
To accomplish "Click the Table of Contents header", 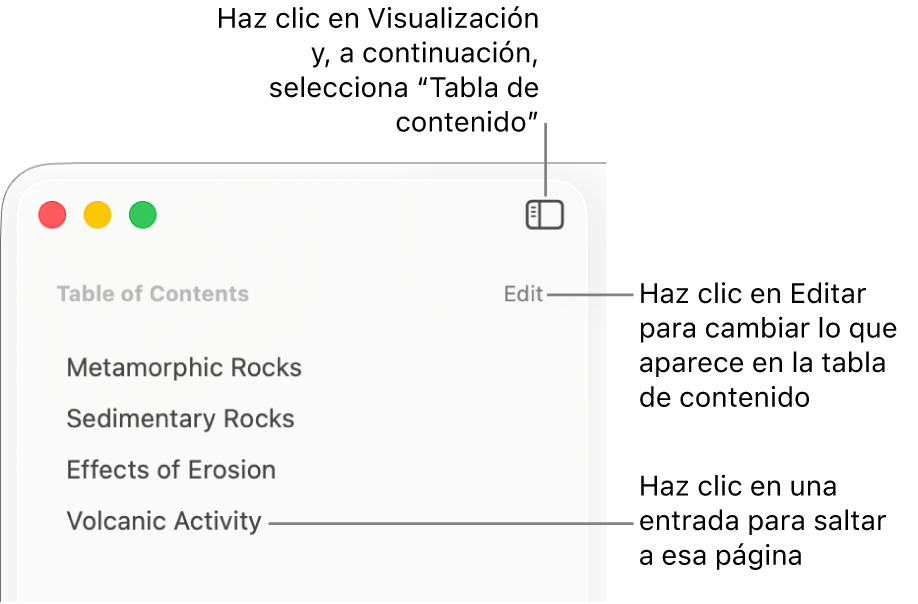I will [153, 294].
